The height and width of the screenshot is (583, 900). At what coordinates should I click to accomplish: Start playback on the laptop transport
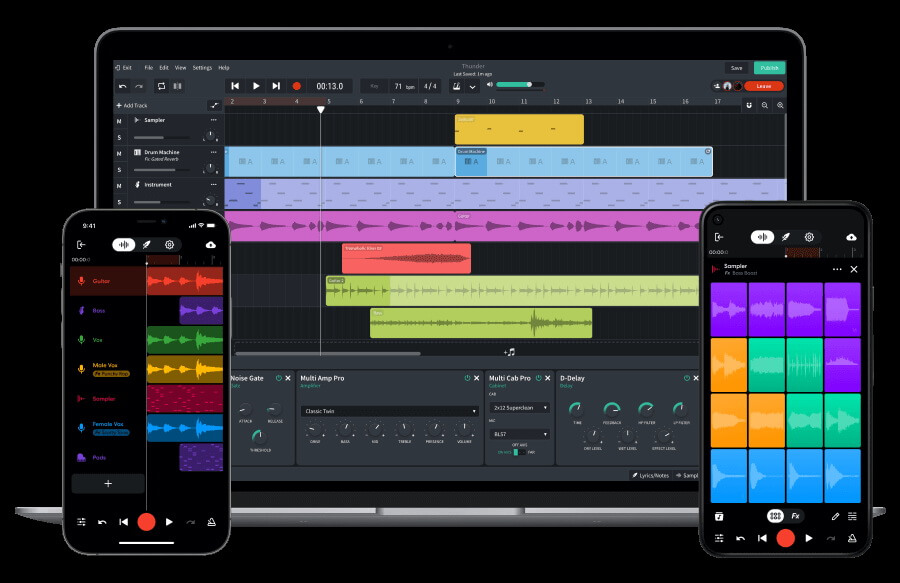(256, 86)
